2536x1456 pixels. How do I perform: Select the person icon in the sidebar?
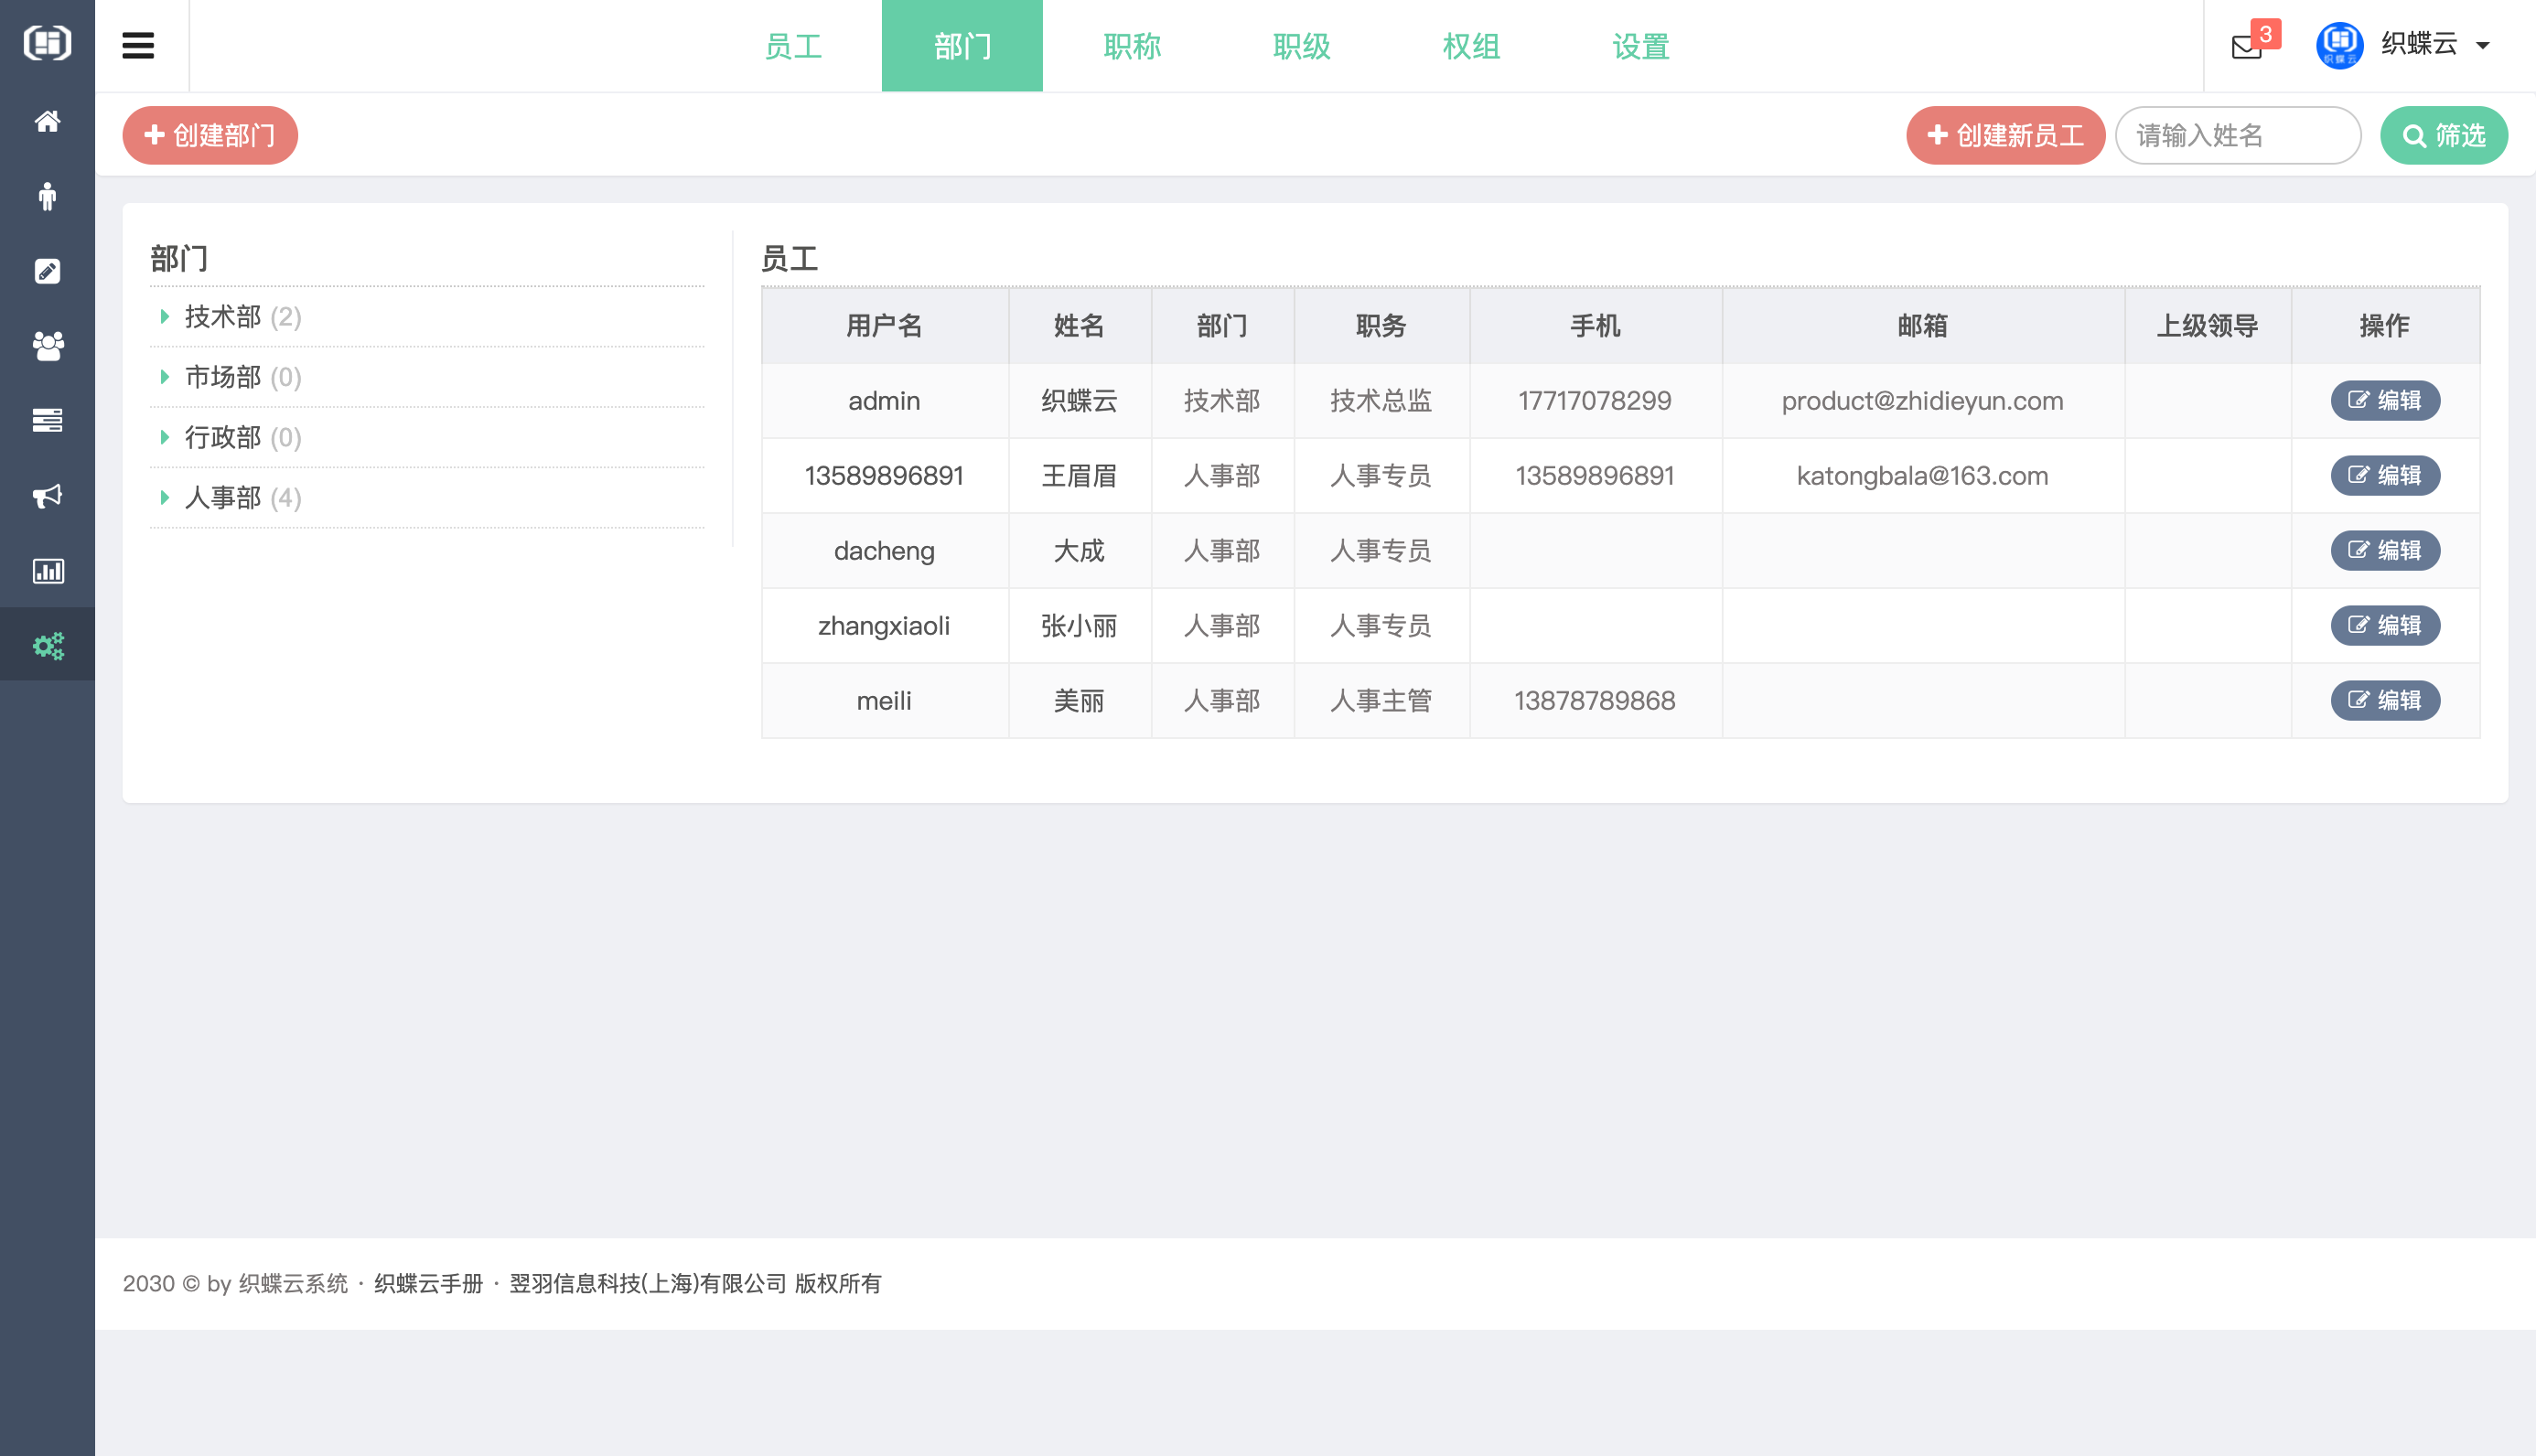[47, 196]
